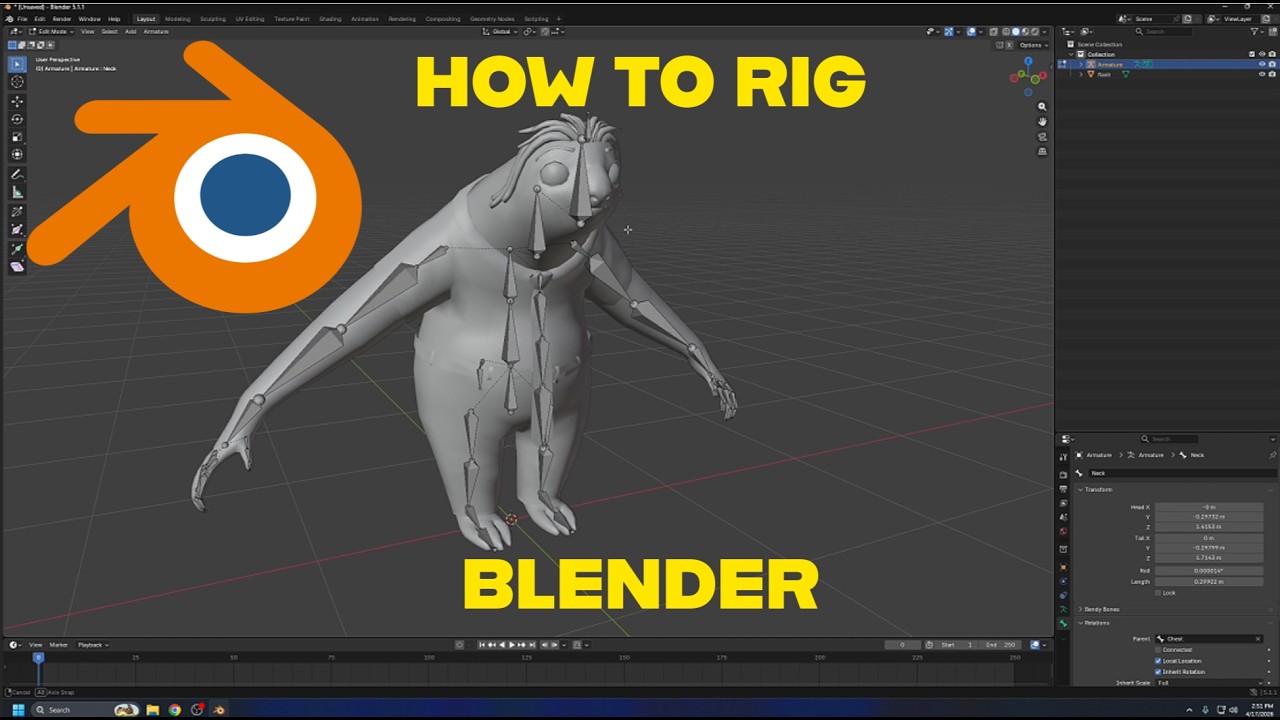1280x720 pixels.
Task: Click the Neck bone name field
Action: click(x=1181, y=473)
